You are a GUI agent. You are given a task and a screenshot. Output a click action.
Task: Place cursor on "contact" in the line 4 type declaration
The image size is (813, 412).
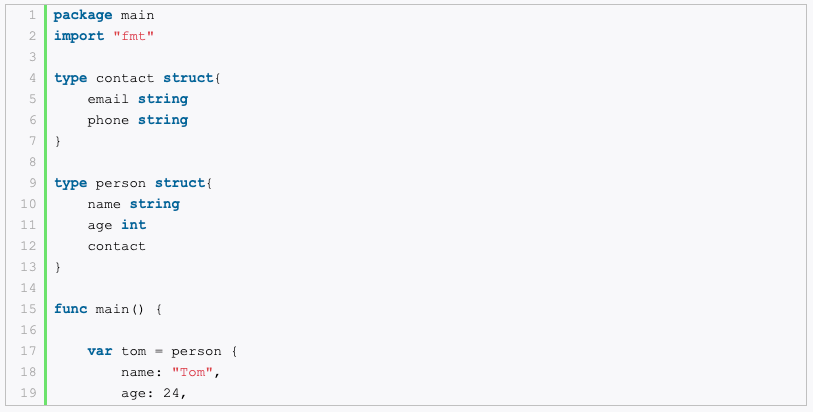tap(125, 78)
